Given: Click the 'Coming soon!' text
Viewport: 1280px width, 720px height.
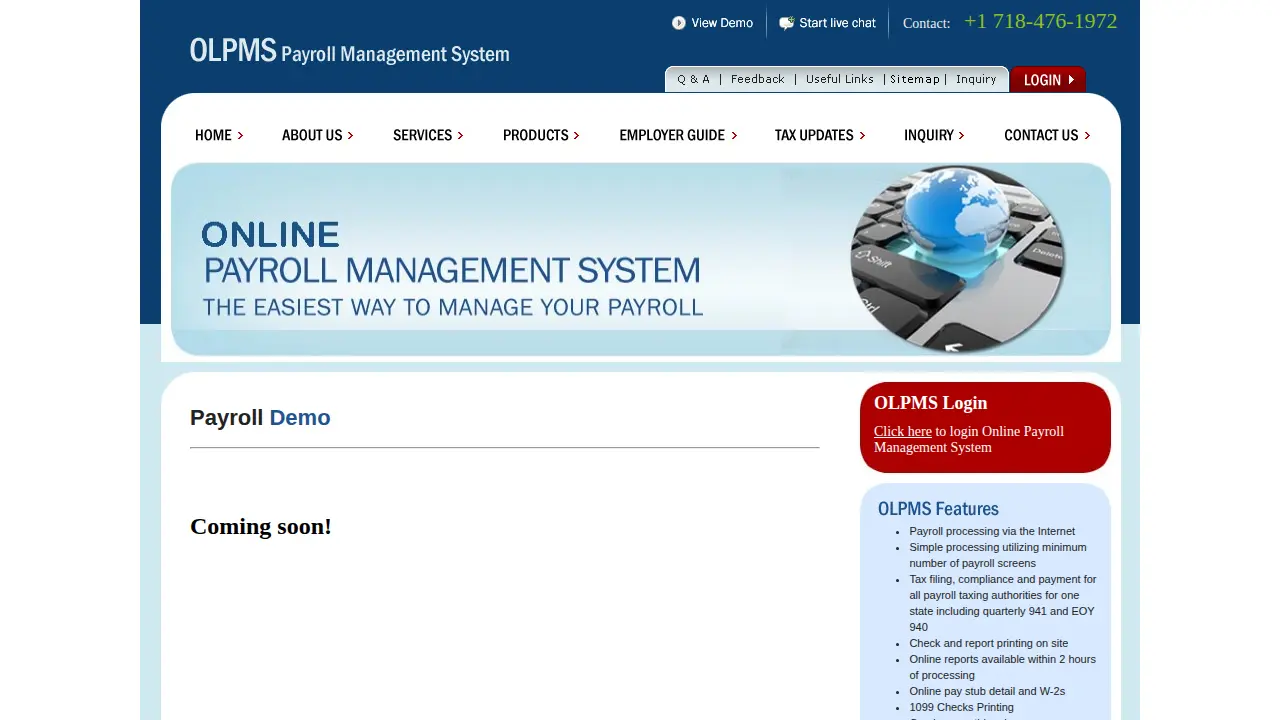Looking at the screenshot, I should click(261, 527).
